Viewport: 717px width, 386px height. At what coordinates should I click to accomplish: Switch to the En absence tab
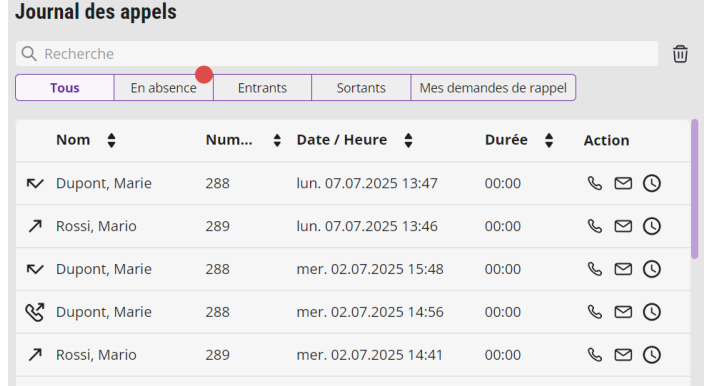(164, 88)
